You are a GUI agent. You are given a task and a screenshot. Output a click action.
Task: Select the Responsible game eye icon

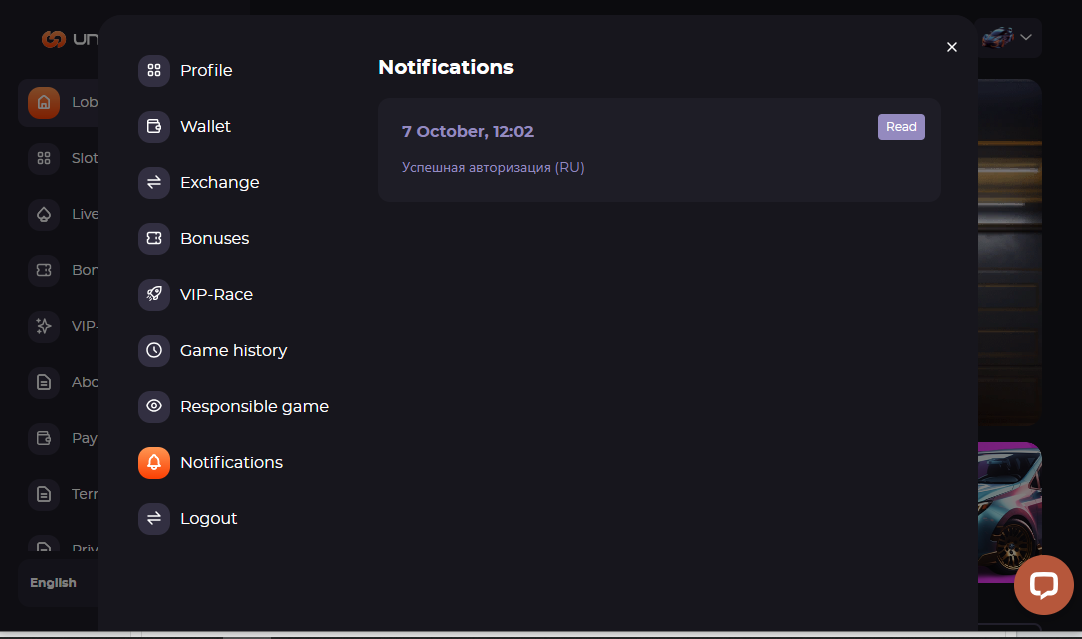click(154, 406)
